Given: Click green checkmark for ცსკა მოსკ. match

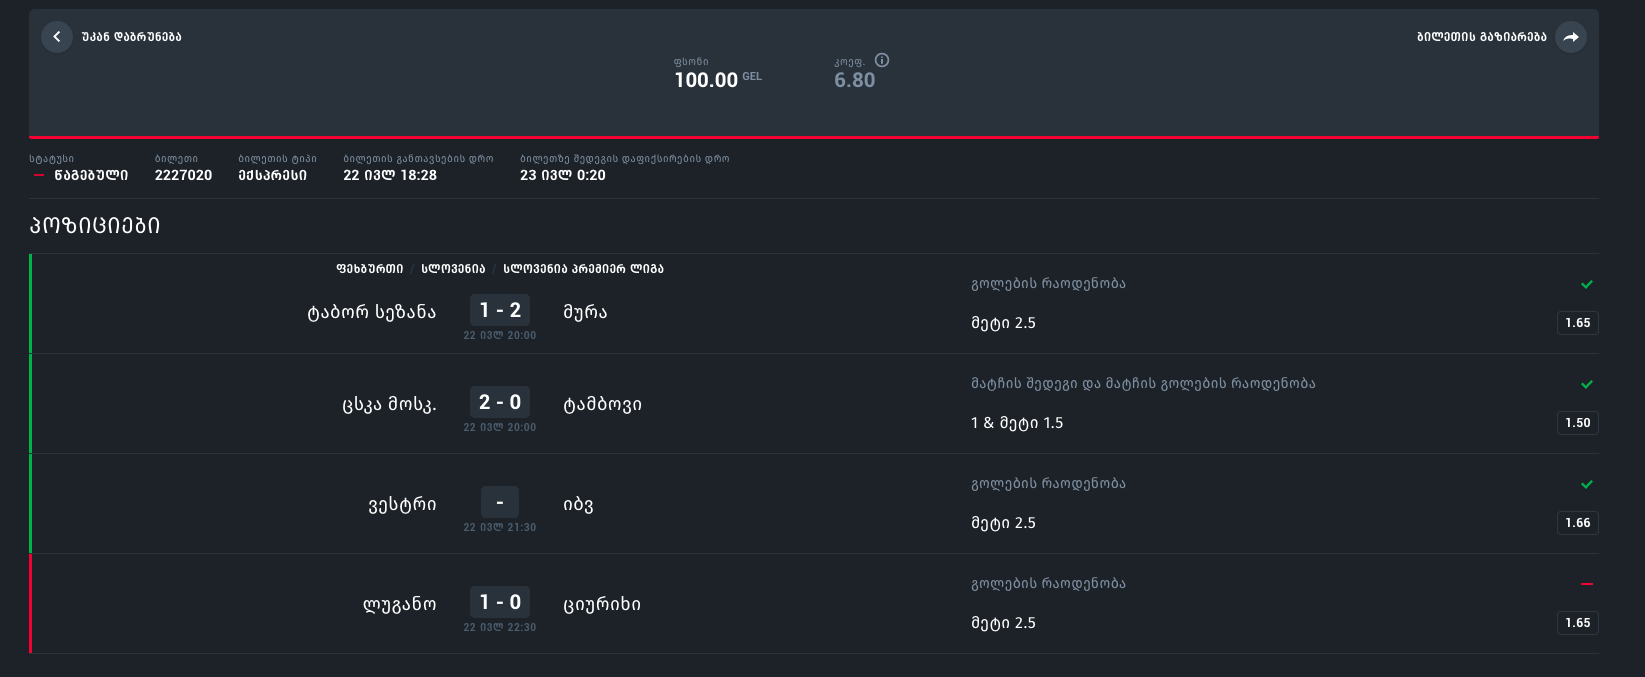Looking at the screenshot, I should point(1587,384).
